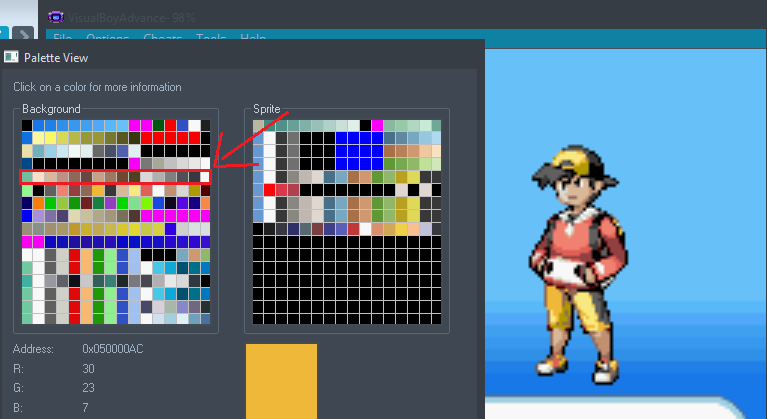The width and height of the screenshot is (767, 419).
Task: Click the Palette View window icon
Action: [x=12, y=57]
